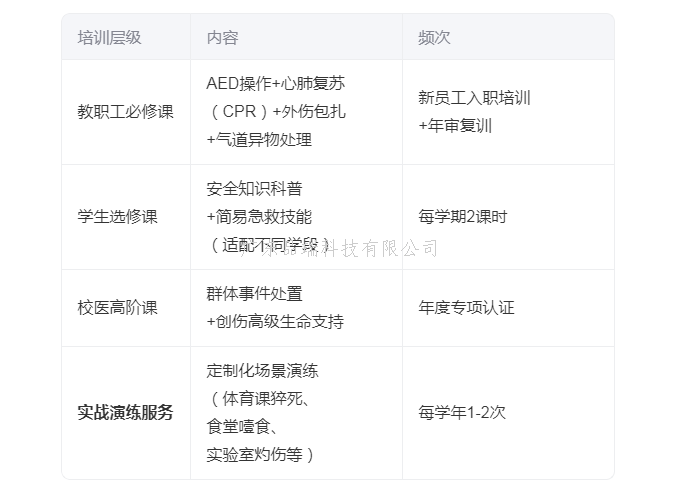Click the 群体事件处置 text line
This screenshot has width=680, height=491.
pos(254,294)
